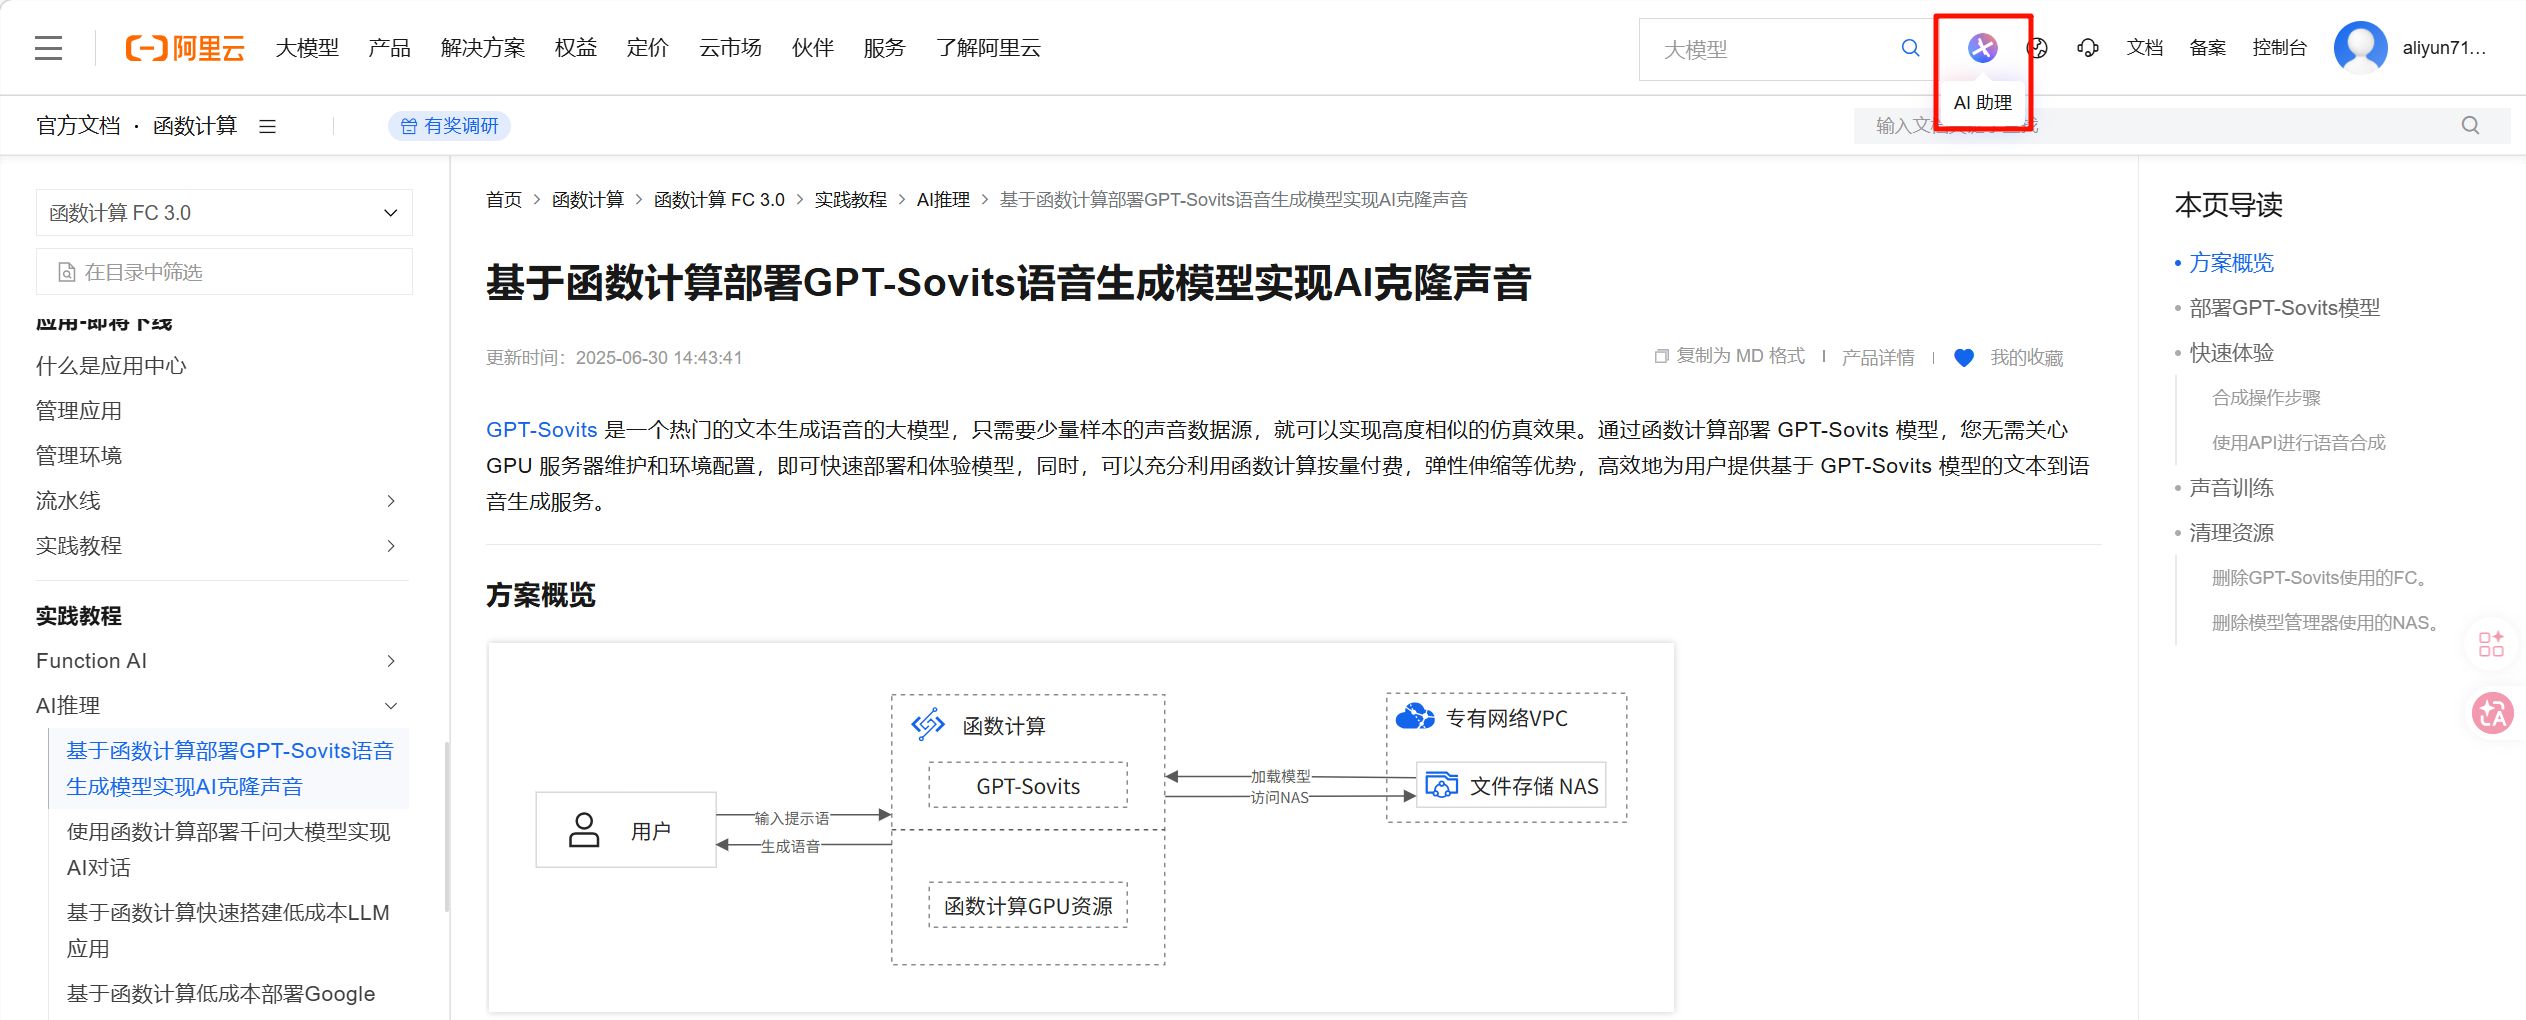Click the blue heart 我的收藏 icon
Viewport: 2526px width, 1020px height.
(x=1964, y=357)
